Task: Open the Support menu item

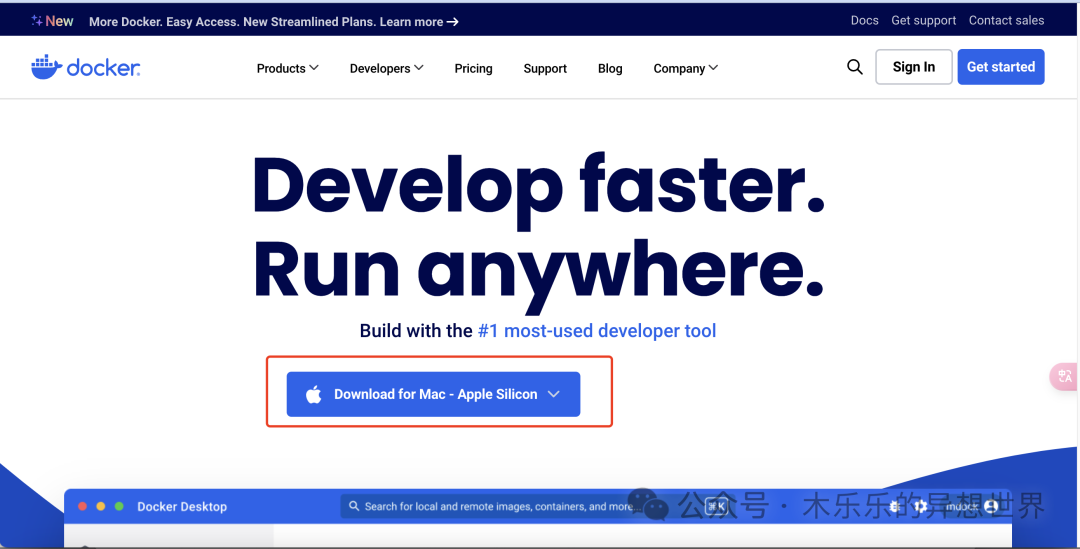Action: (545, 68)
